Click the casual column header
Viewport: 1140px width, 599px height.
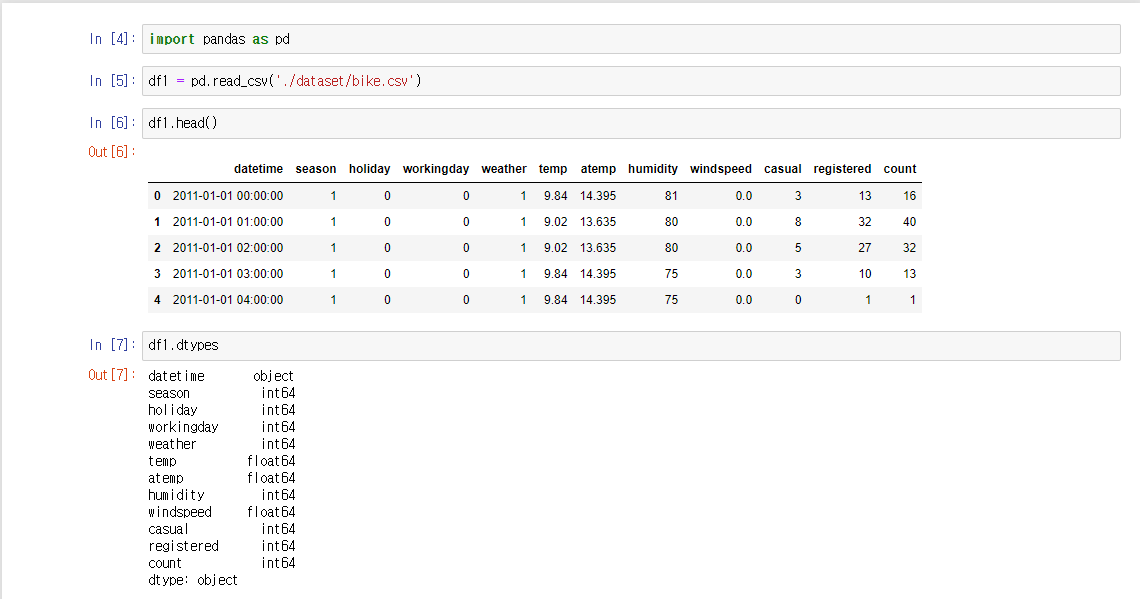[782, 169]
